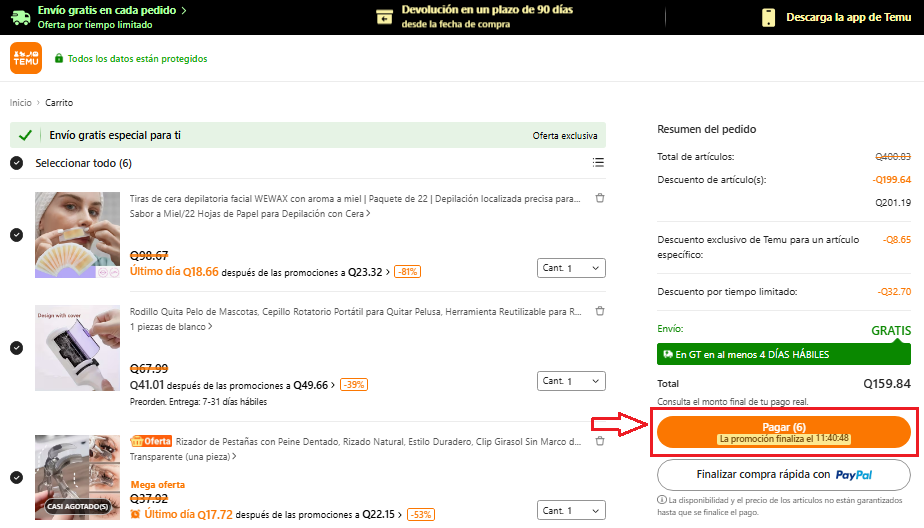Image resolution: width=924 pixels, height=528 pixels.
Task: Open quantity dropdown for wax strips
Action: [x=571, y=268]
